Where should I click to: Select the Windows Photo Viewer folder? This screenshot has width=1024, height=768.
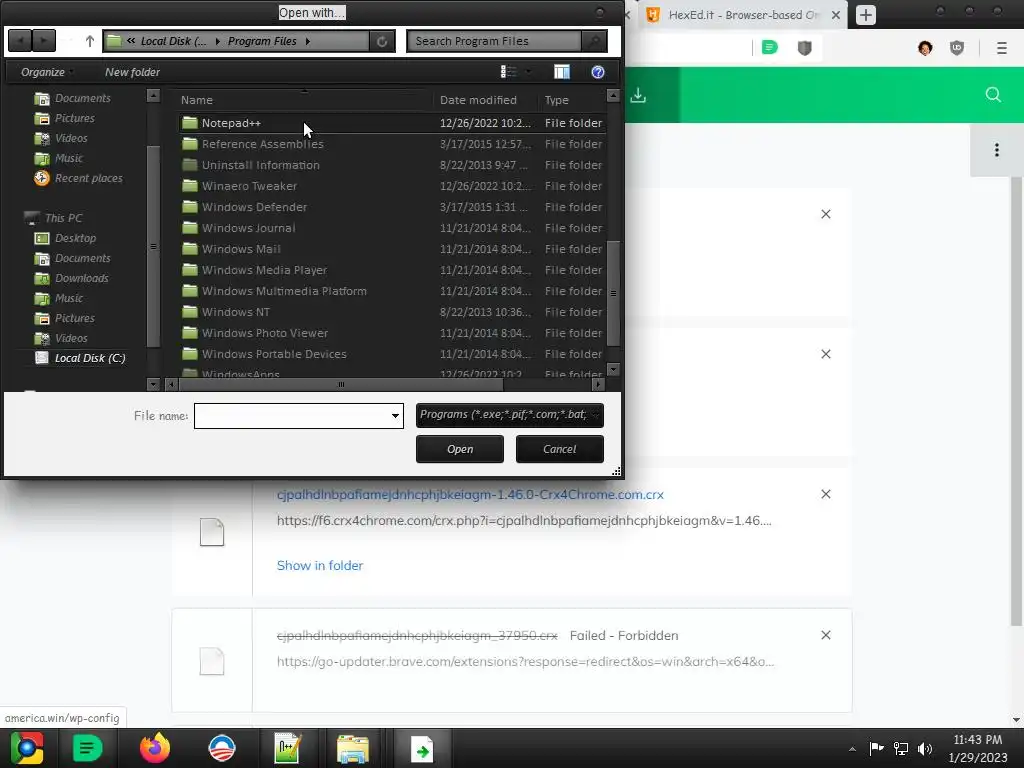click(392, 332)
